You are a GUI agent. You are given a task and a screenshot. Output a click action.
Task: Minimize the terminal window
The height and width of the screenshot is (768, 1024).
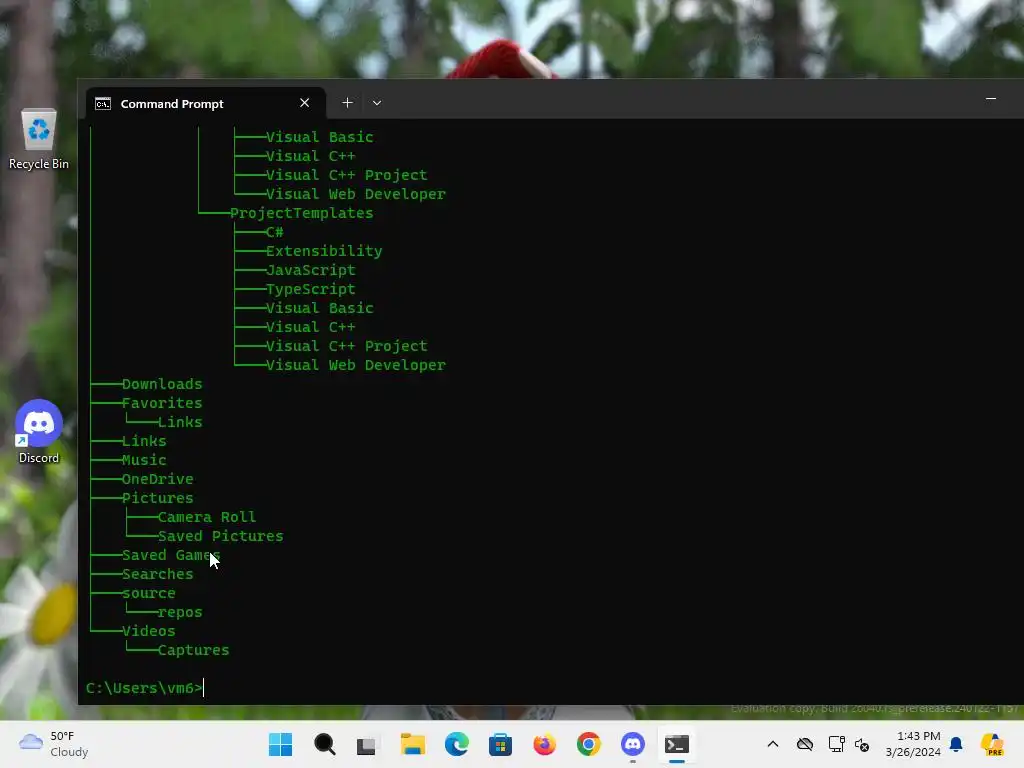(991, 99)
